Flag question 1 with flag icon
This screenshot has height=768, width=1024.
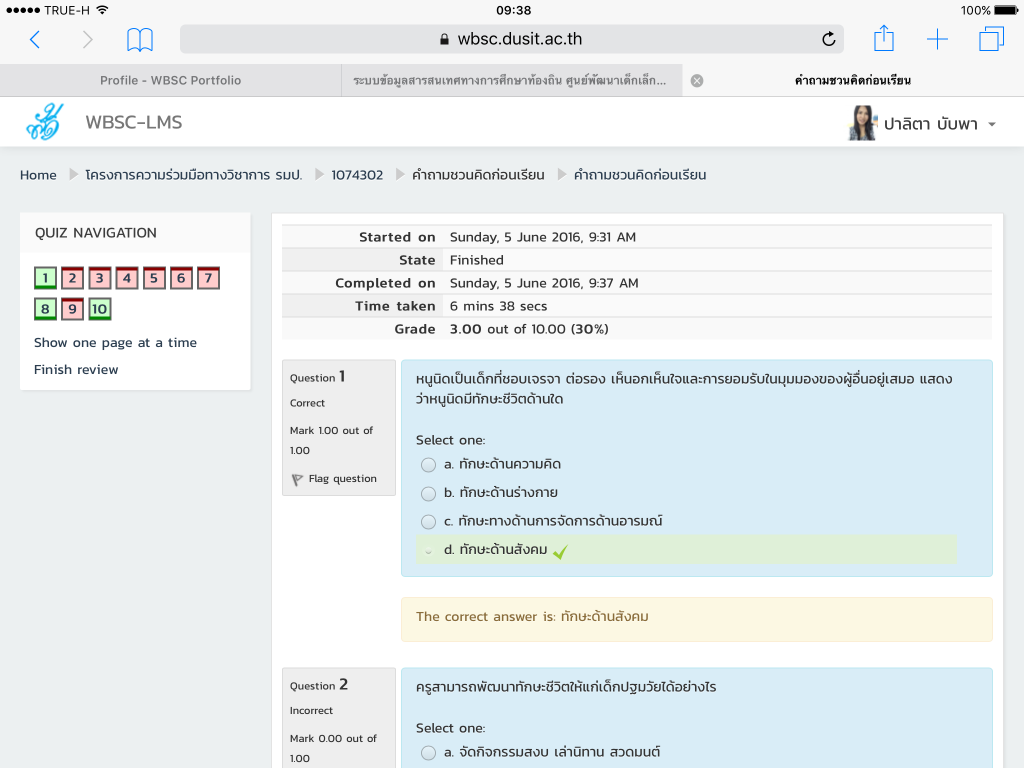coord(298,480)
